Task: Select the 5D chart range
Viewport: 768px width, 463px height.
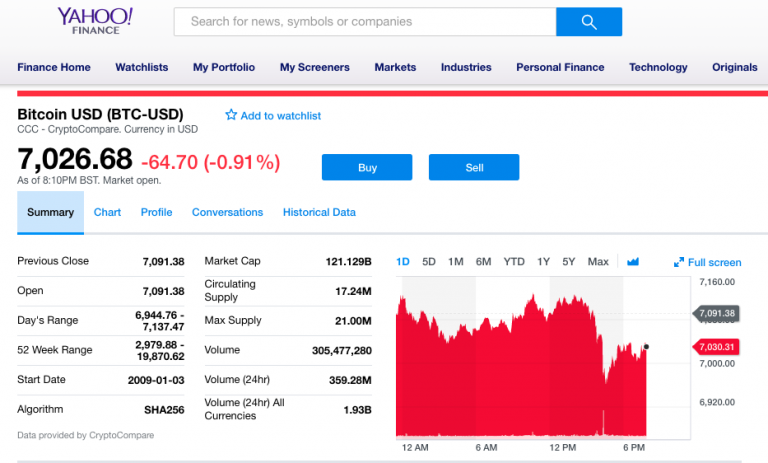Action: point(429,262)
